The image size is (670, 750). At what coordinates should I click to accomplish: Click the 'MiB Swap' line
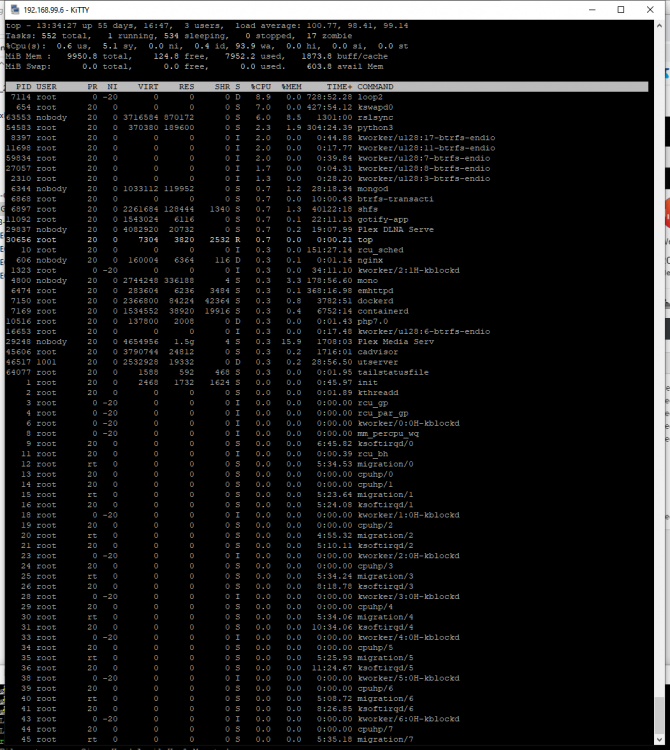195,66
